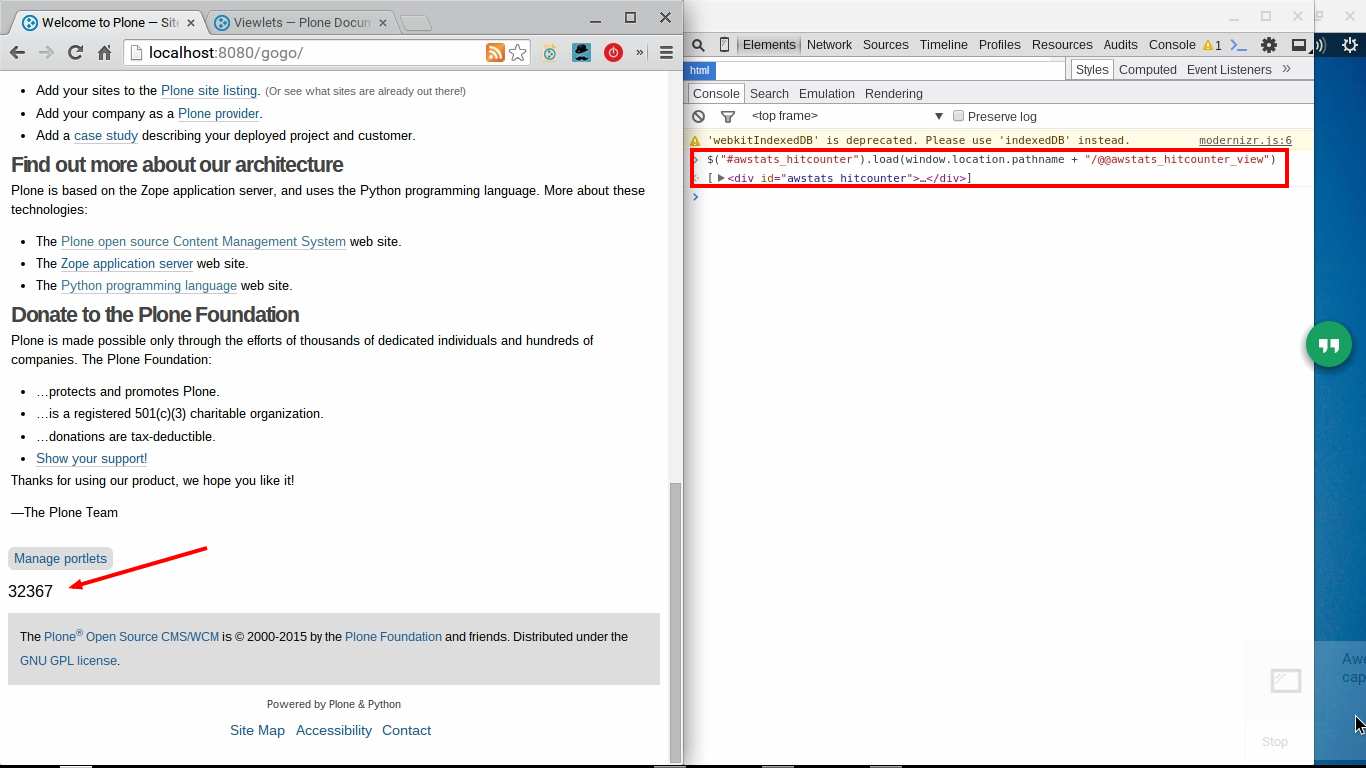
Task: Switch drawer to the Emulation tab
Action: point(827,93)
